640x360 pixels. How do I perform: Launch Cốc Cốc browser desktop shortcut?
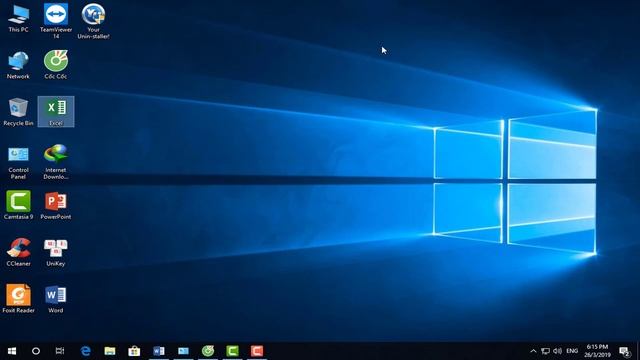(56, 65)
